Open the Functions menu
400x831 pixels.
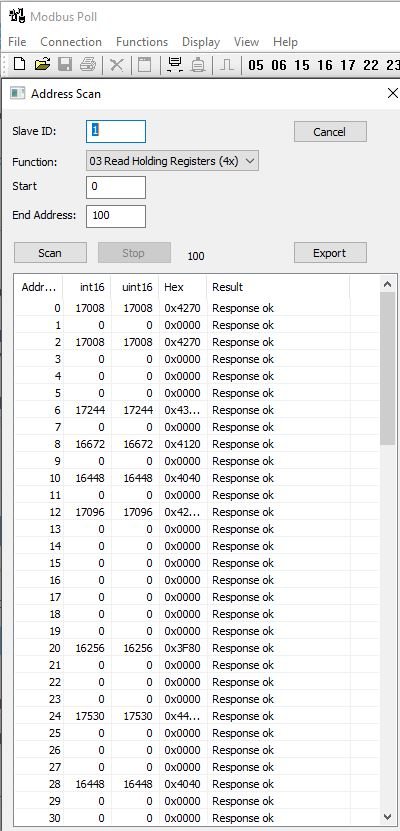point(142,42)
